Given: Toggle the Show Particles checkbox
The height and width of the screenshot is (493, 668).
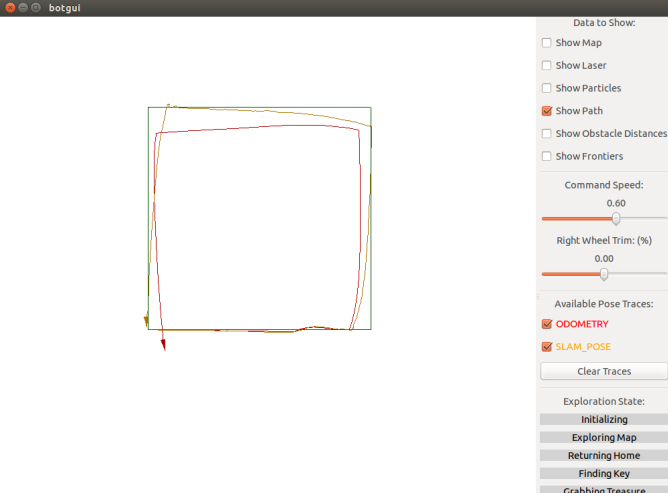Looking at the screenshot, I should (x=547, y=88).
